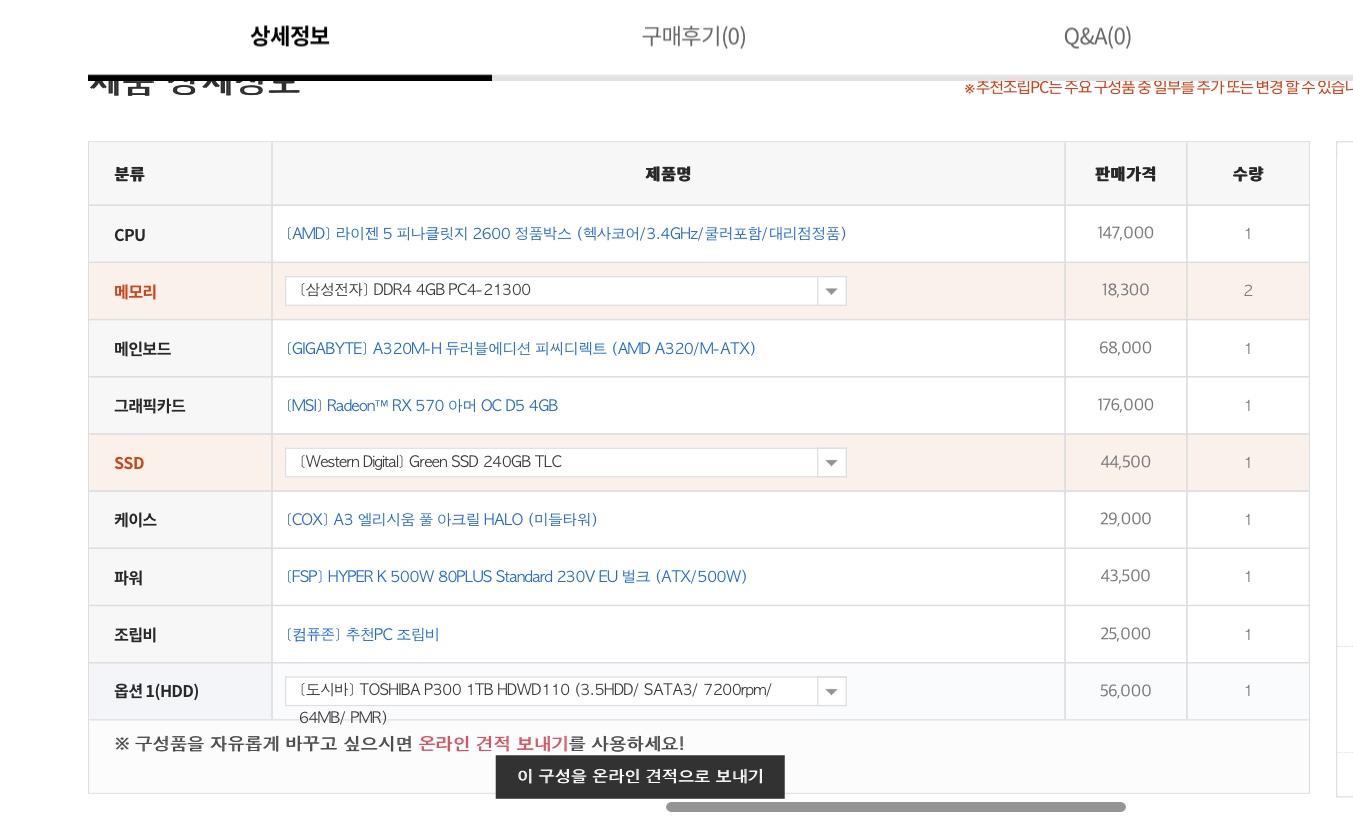The height and width of the screenshot is (828, 1353).
Task: Click the horizontal scrollbar thumb
Action: point(895,807)
